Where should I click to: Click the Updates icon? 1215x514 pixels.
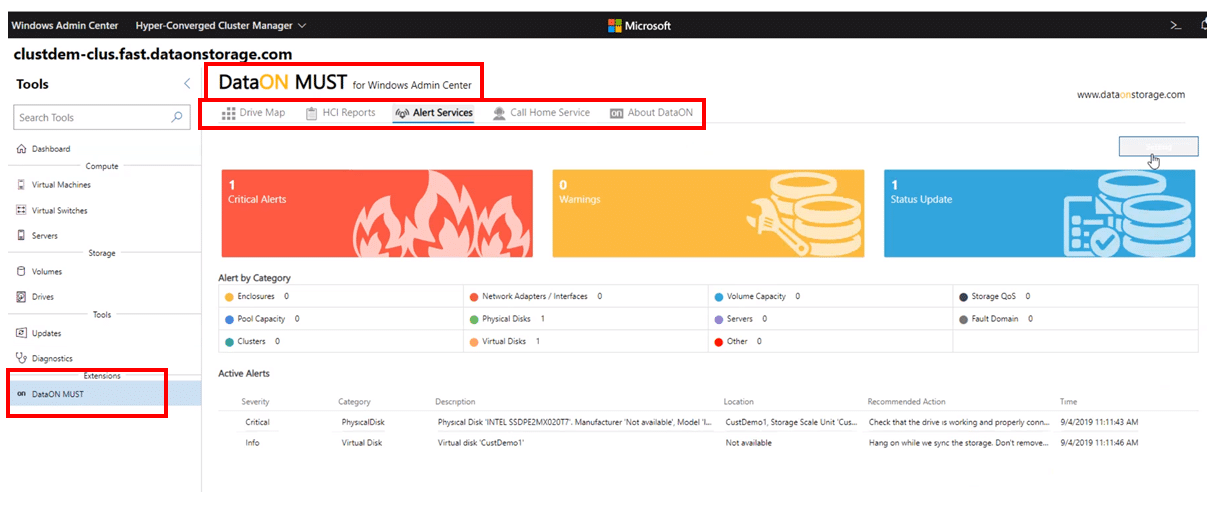21,333
